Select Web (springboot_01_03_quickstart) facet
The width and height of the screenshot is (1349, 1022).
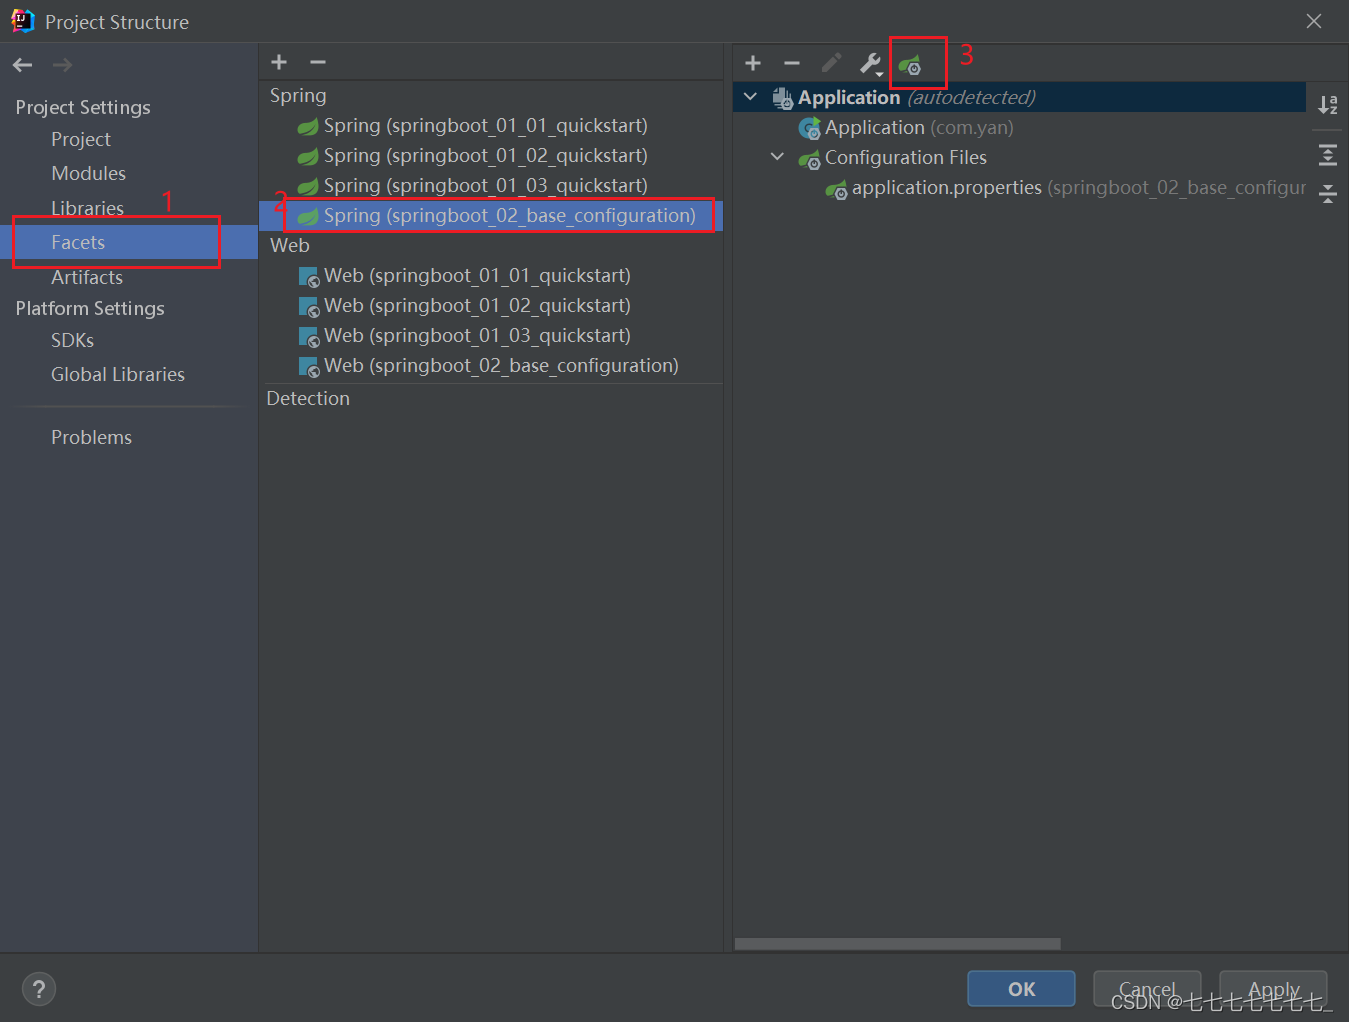491,335
